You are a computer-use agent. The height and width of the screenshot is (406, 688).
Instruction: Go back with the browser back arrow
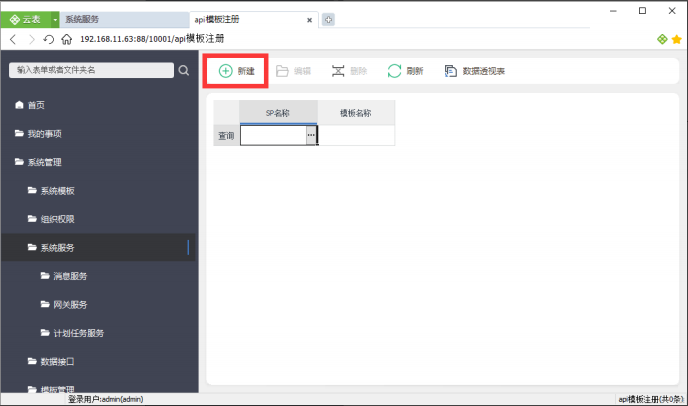pyautogui.click(x=13, y=40)
